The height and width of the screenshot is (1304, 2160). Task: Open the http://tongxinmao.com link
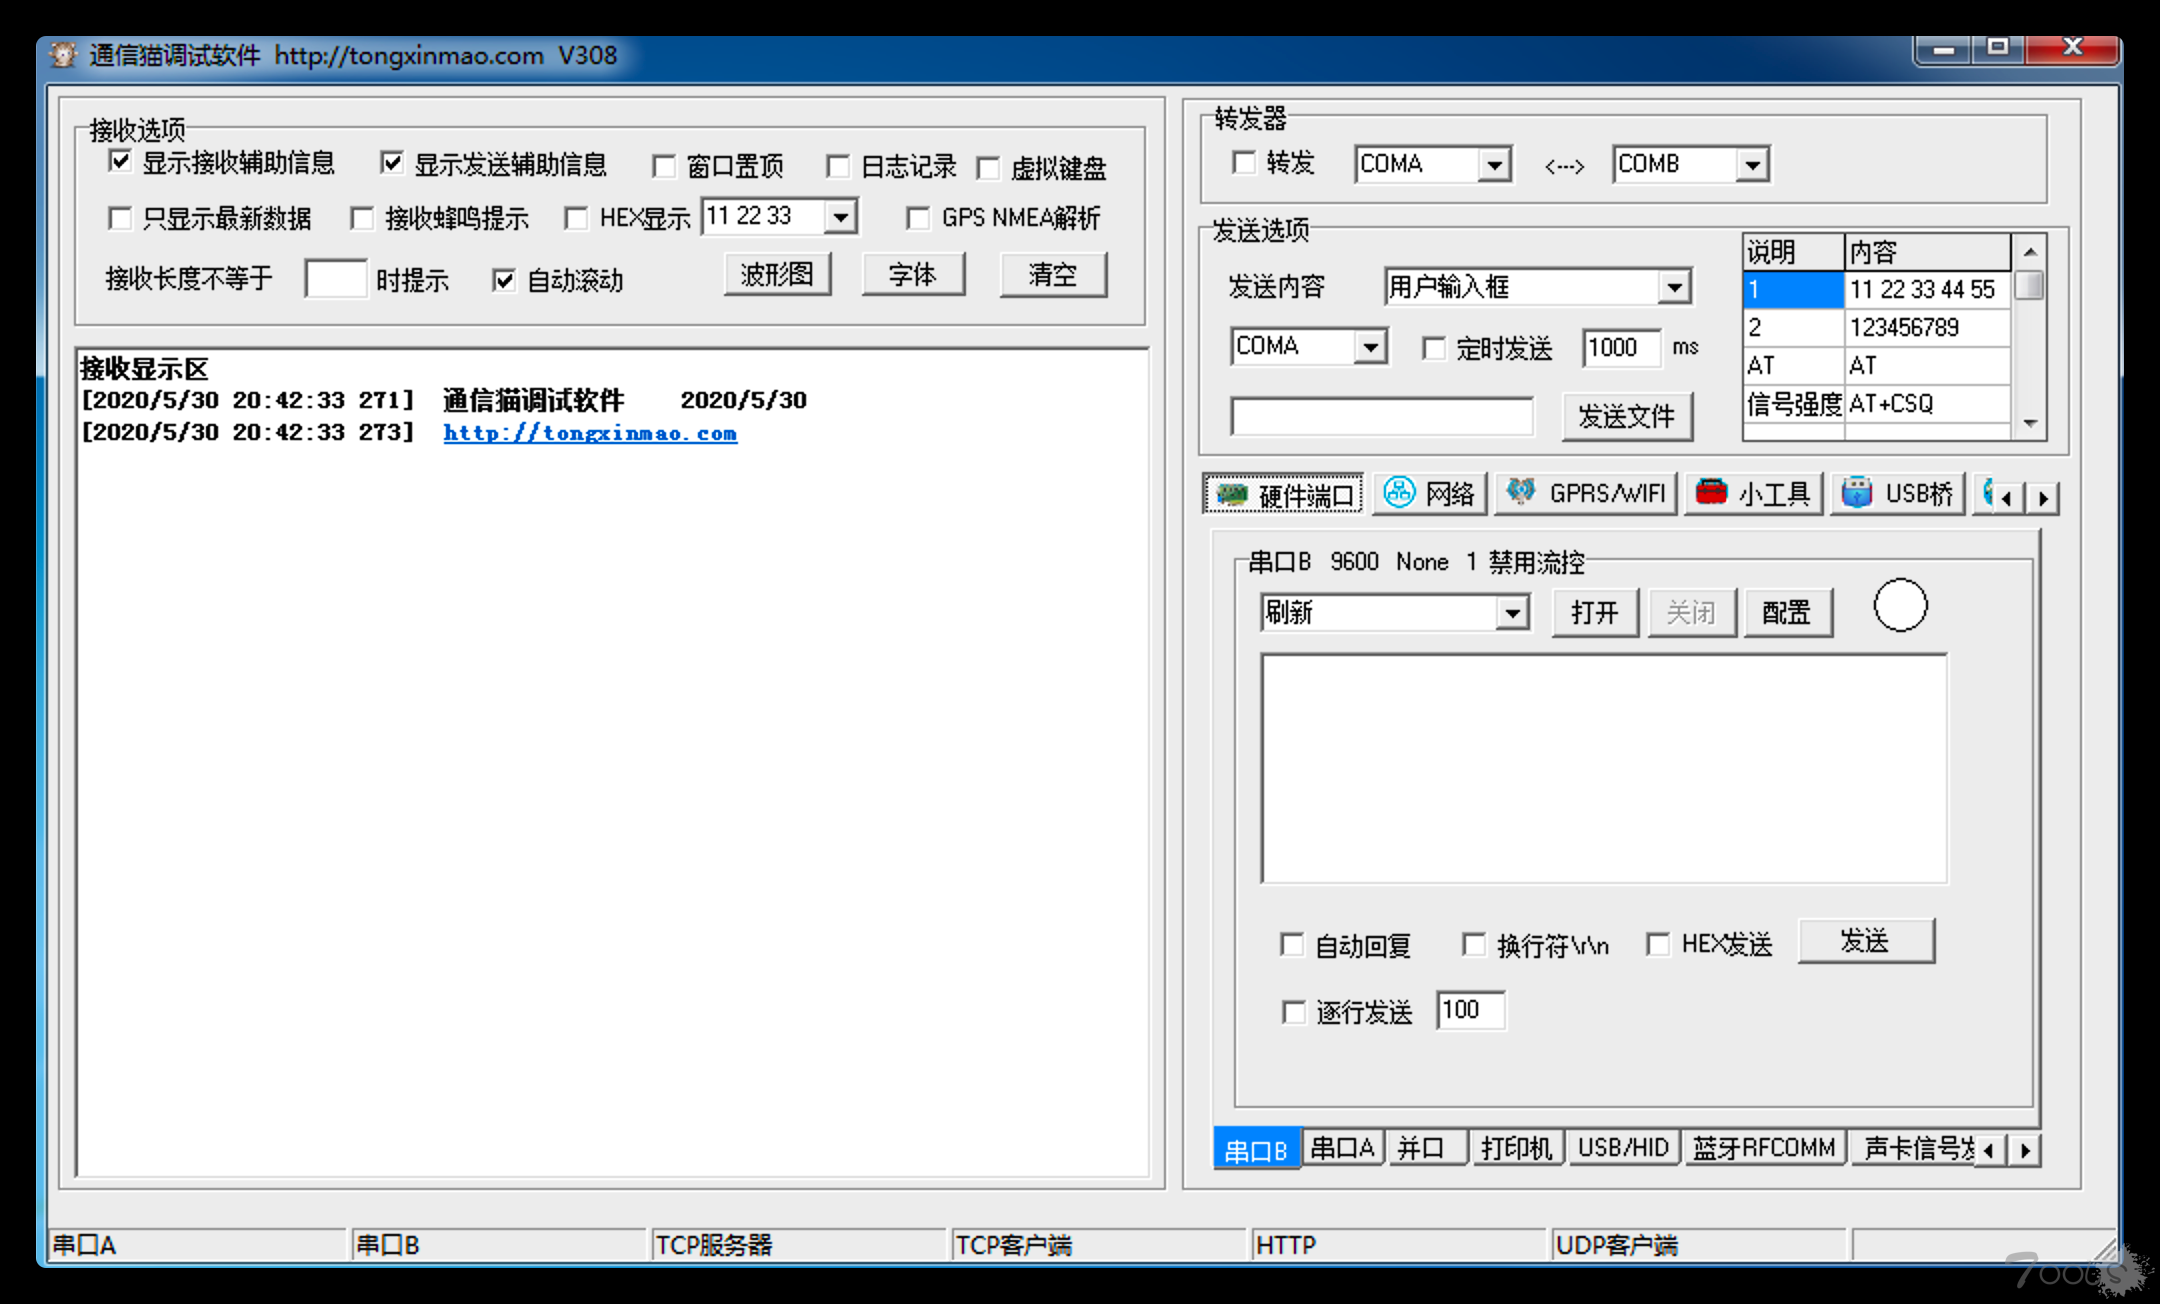point(590,433)
